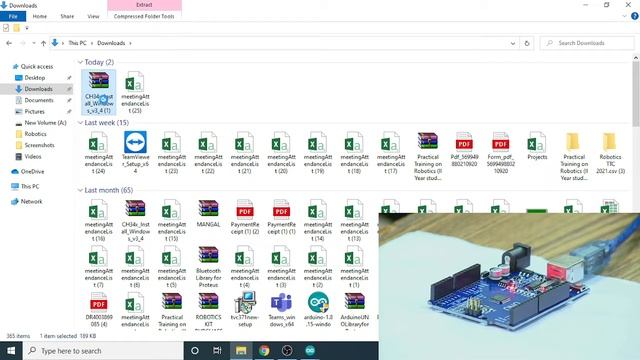640x360 pixels.
Task: Open the Compressed Folder Tools tab
Action: tap(144, 16)
